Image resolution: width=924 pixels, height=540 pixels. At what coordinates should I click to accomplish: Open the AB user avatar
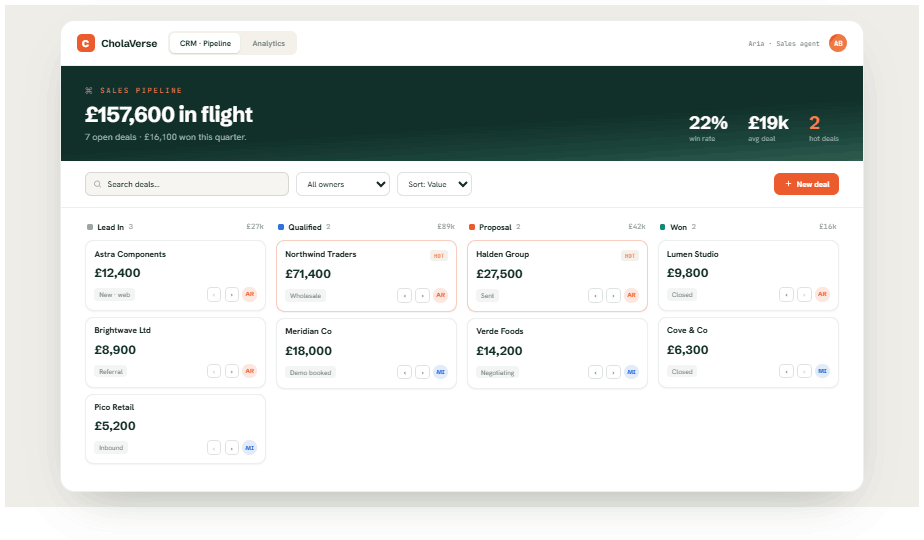pos(837,43)
